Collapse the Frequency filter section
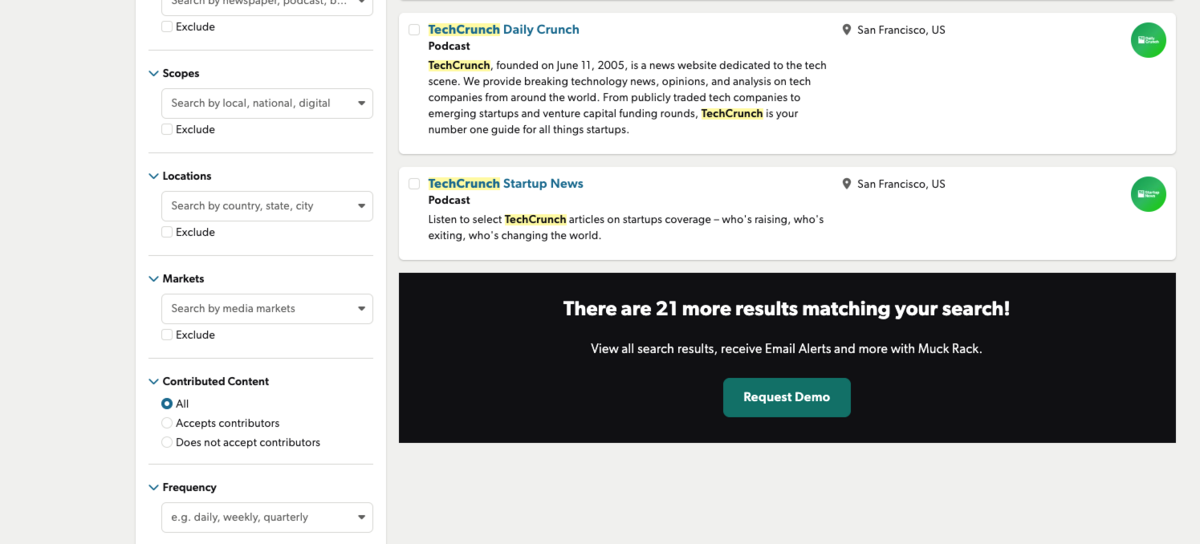 point(154,487)
